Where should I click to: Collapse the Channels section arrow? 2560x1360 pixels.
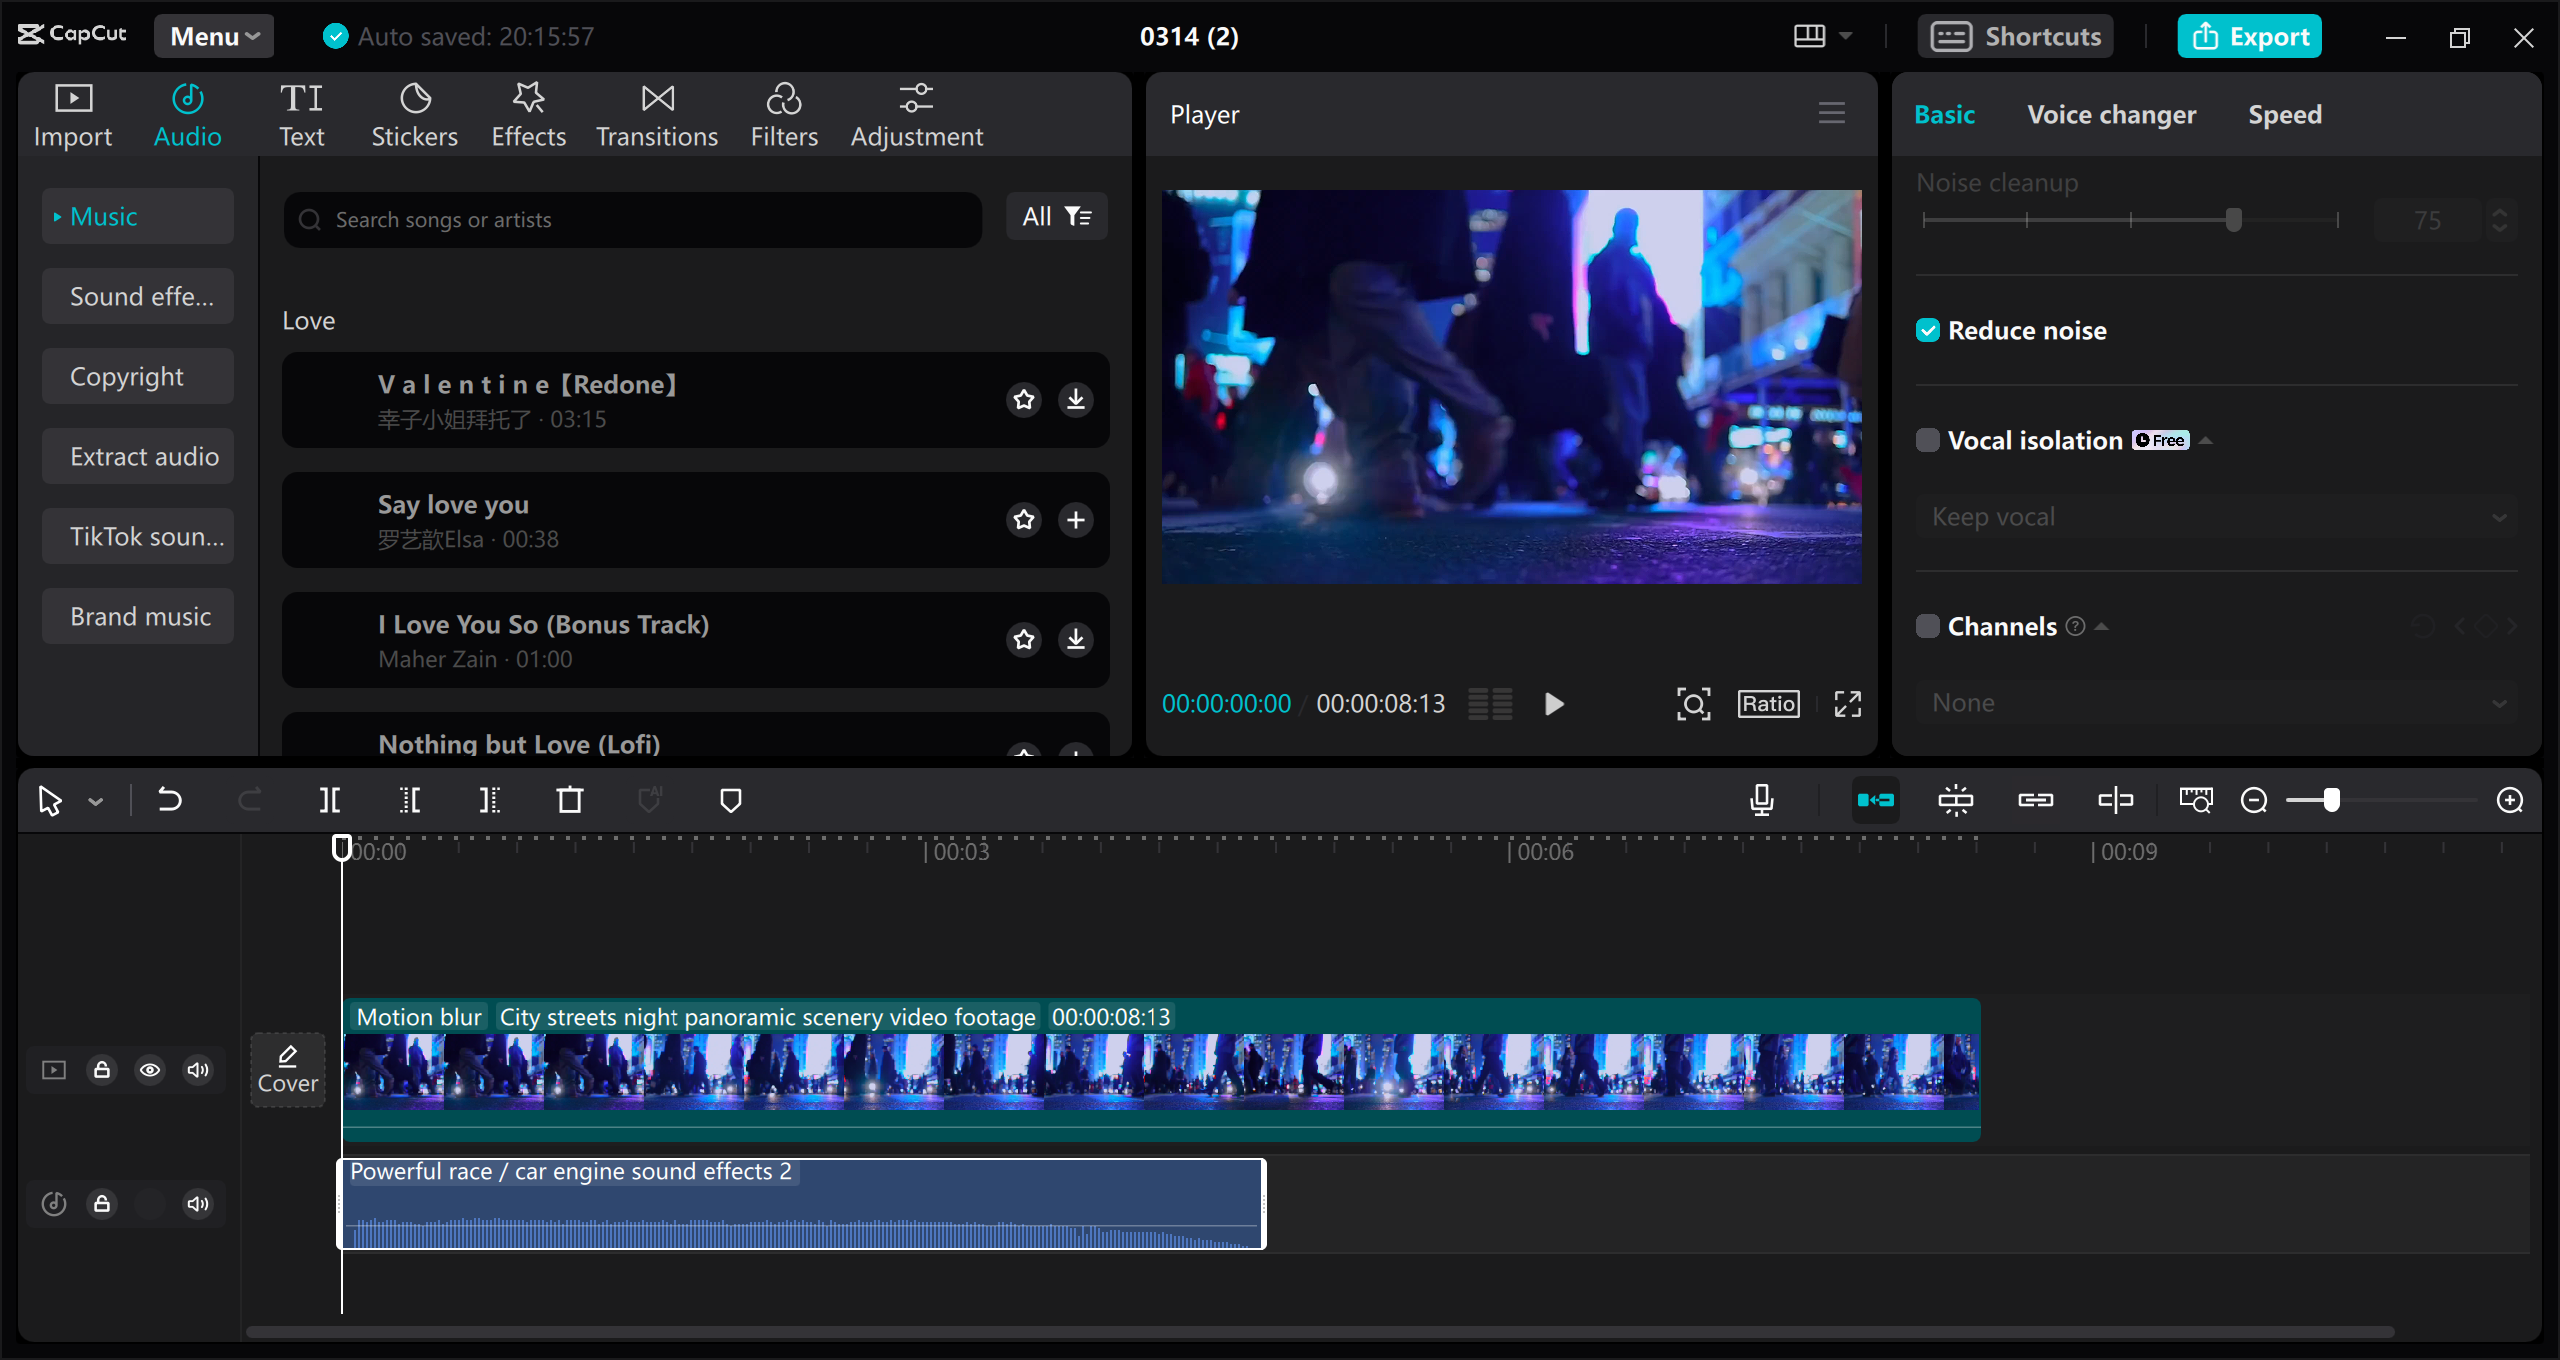(x=2102, y=627)
